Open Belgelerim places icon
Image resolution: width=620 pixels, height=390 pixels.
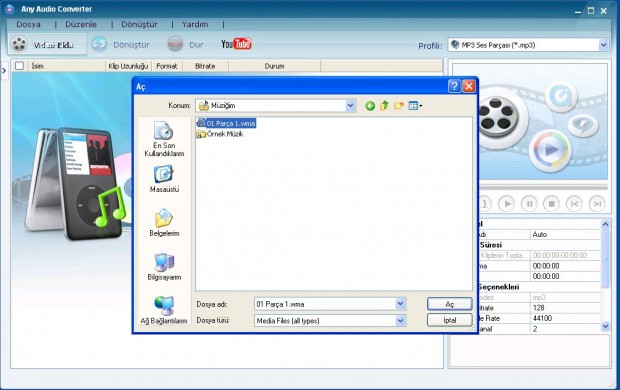(164, 223)
